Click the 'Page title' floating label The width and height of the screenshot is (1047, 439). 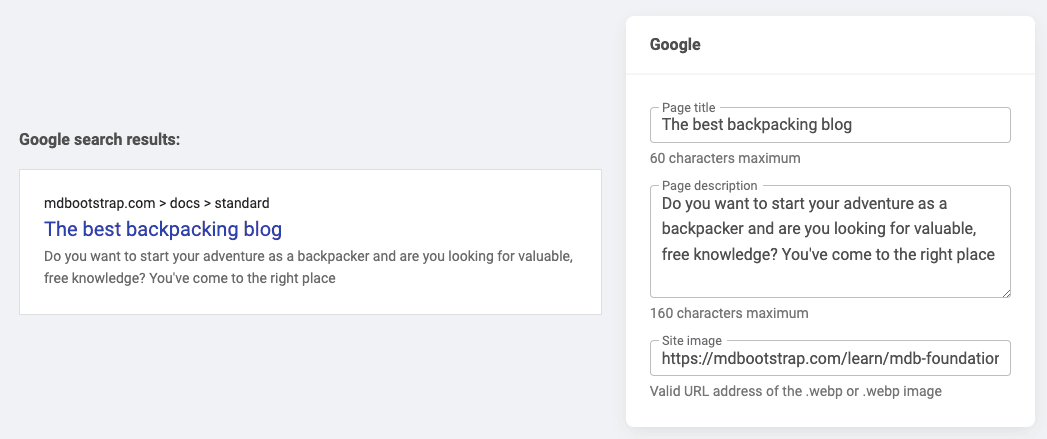point(689,107)
